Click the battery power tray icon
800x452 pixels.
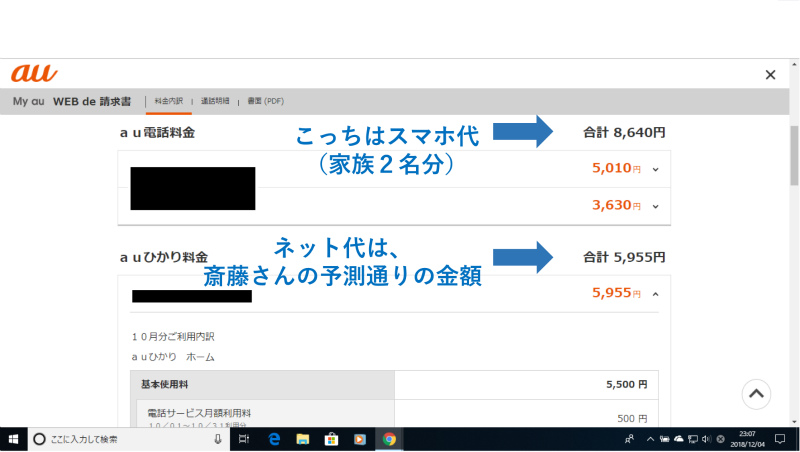point(664,439)
